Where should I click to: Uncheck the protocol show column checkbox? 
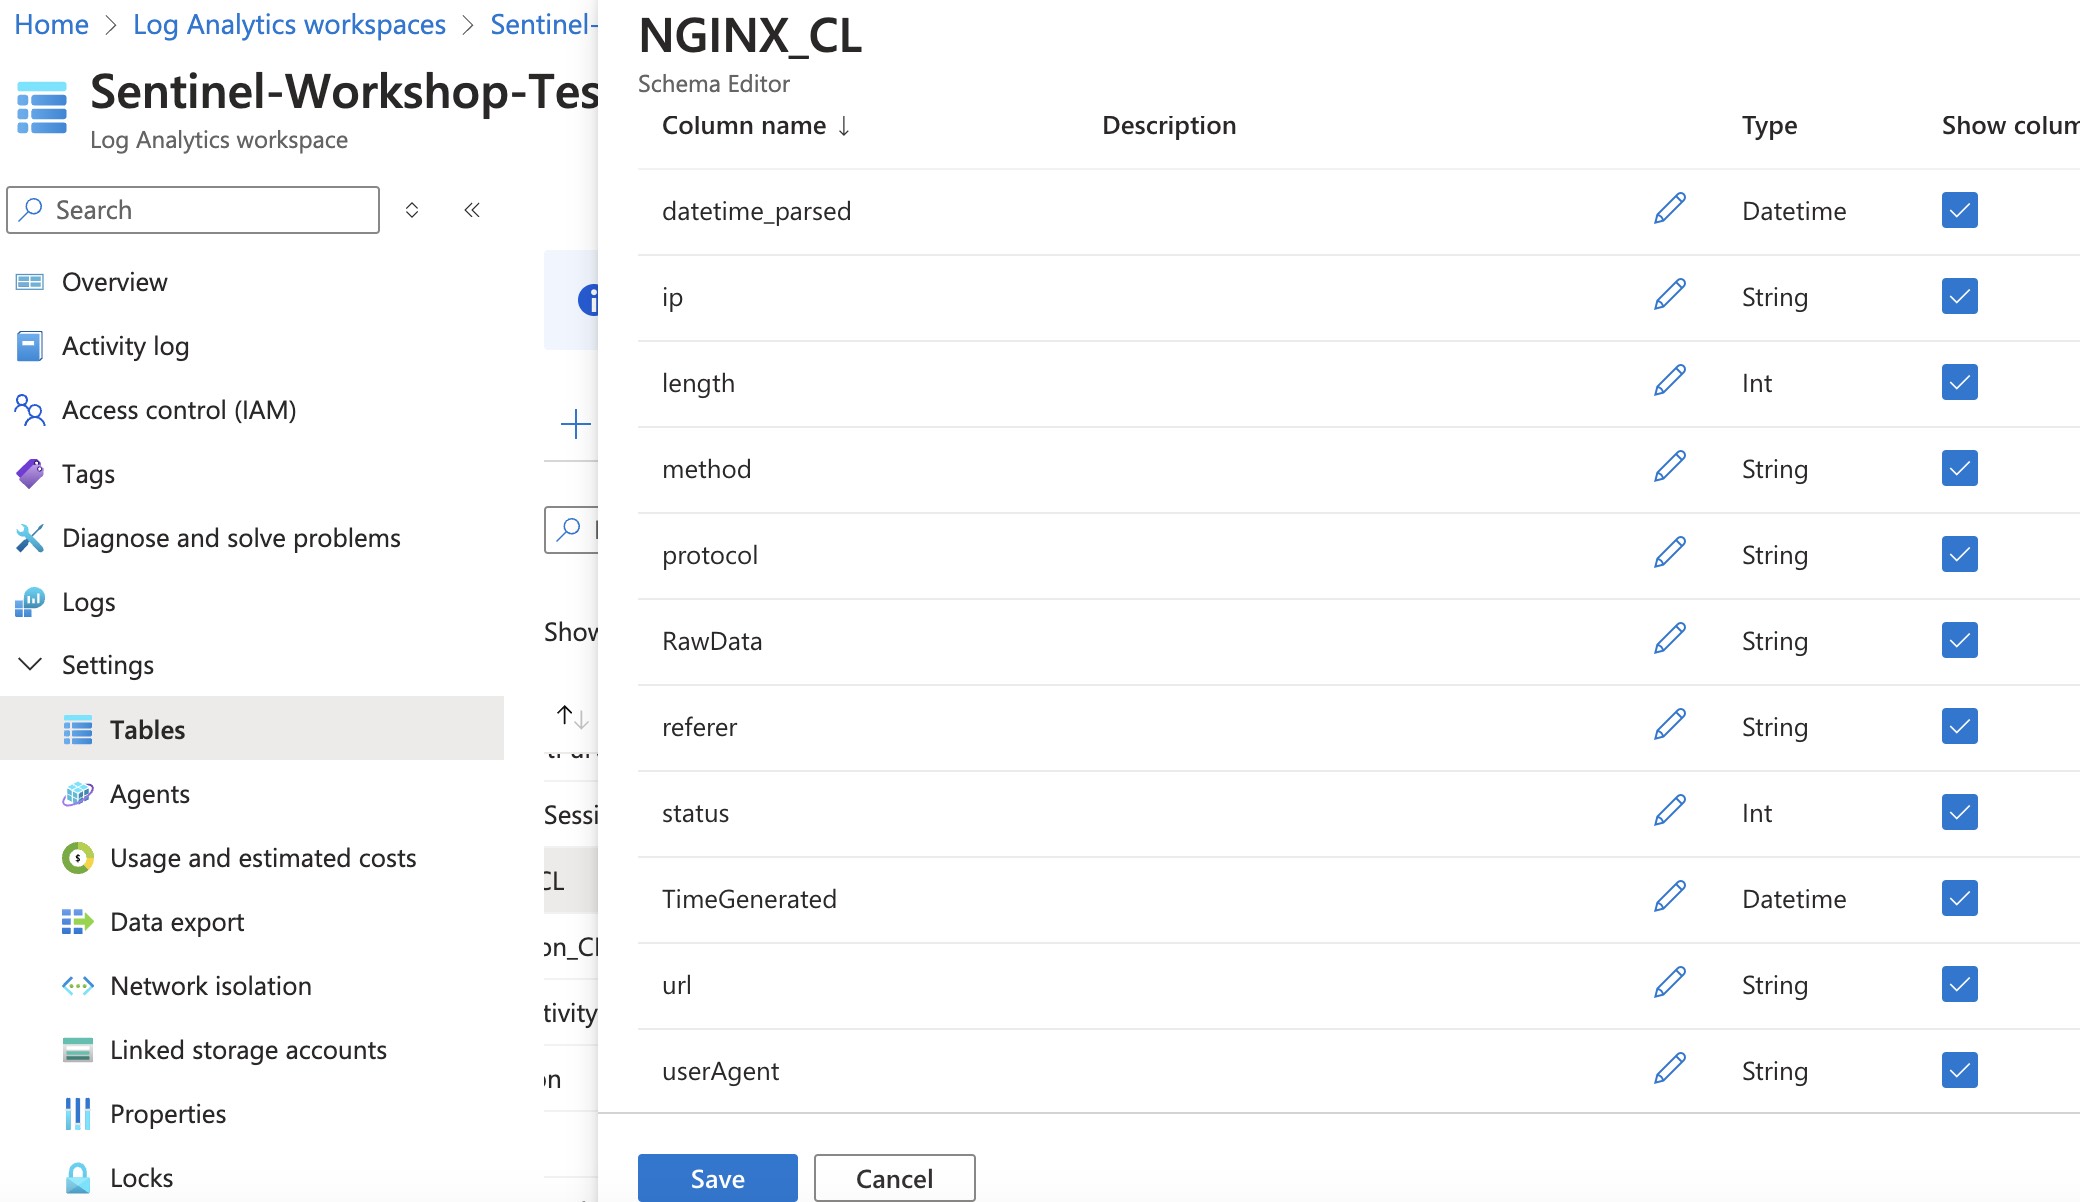1960,554
